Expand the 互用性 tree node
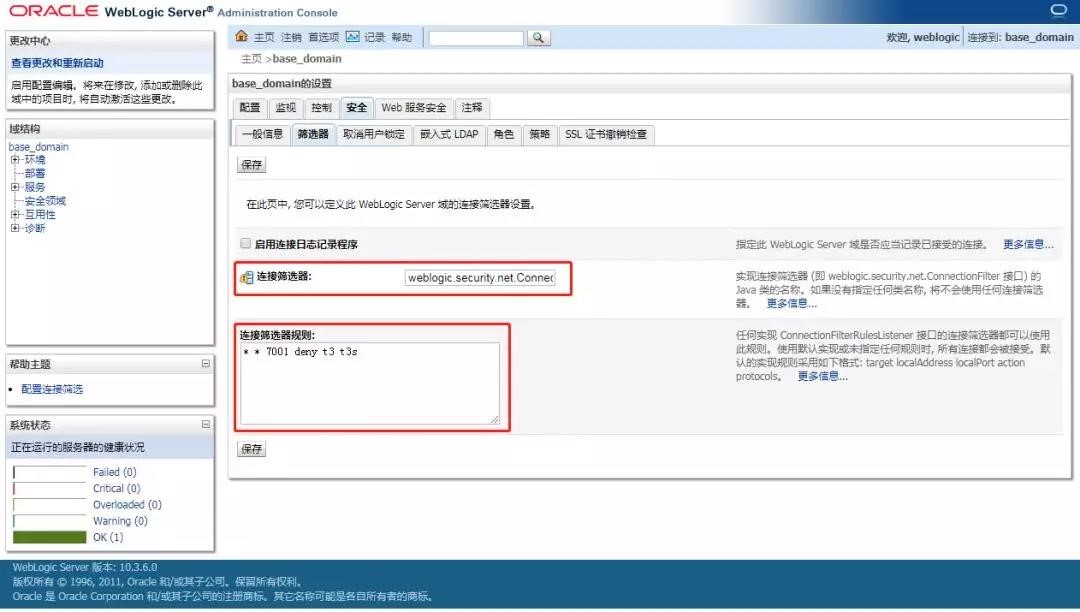1080x612 pixels. point(14,214)
